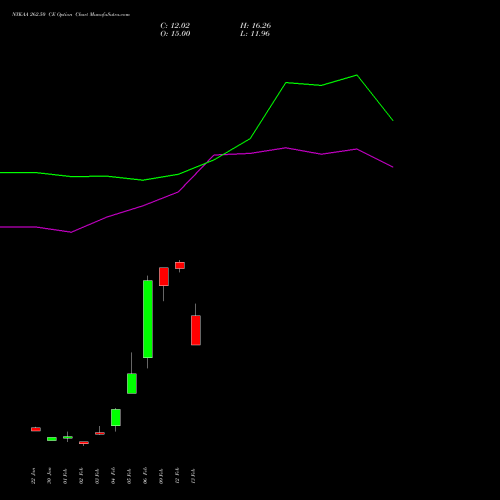
Task: Click the 09 Feb date axis label
Action: (161, 476)
